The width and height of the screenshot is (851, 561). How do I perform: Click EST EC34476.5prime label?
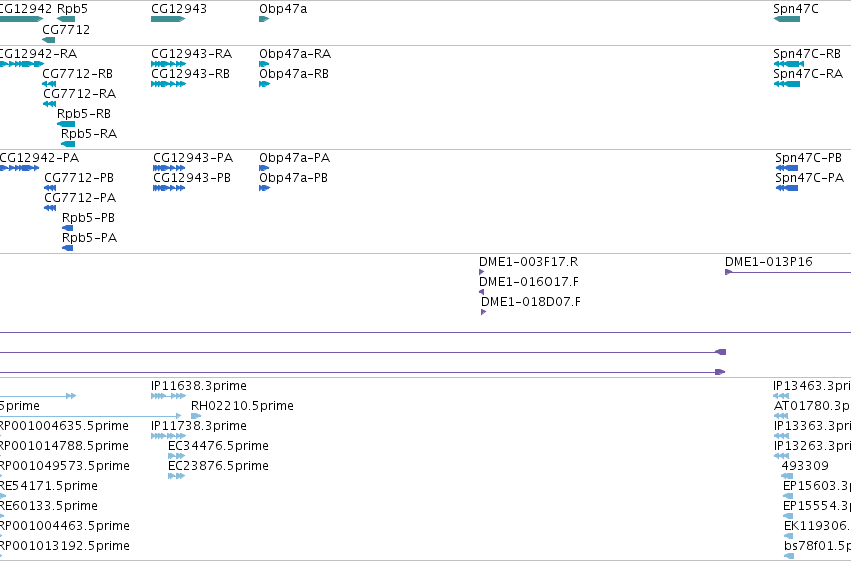point(218,446)
